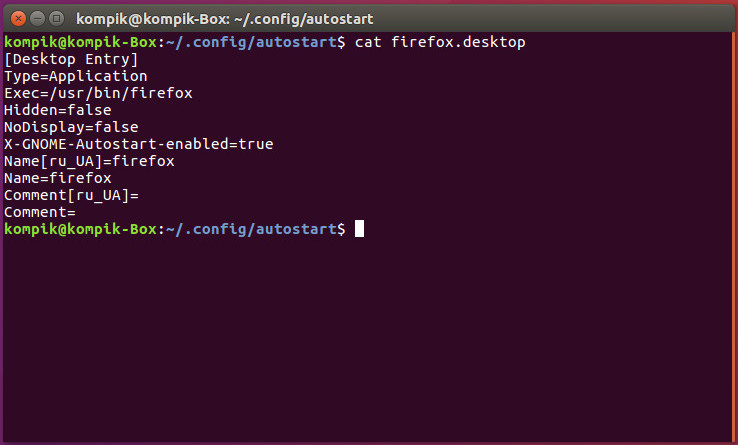738x445 pixels.
Task: Click the X-GNOME-Autostart-enabled=true line
Action: pyautogui.click(x=139, y=144)
